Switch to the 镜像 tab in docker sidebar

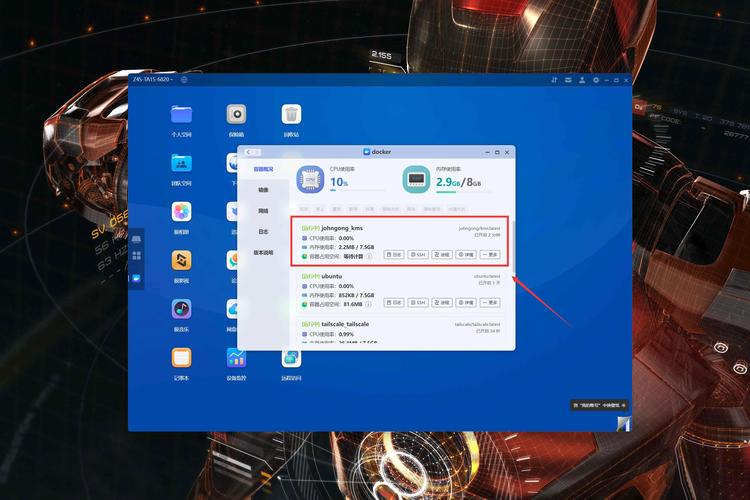263,189
